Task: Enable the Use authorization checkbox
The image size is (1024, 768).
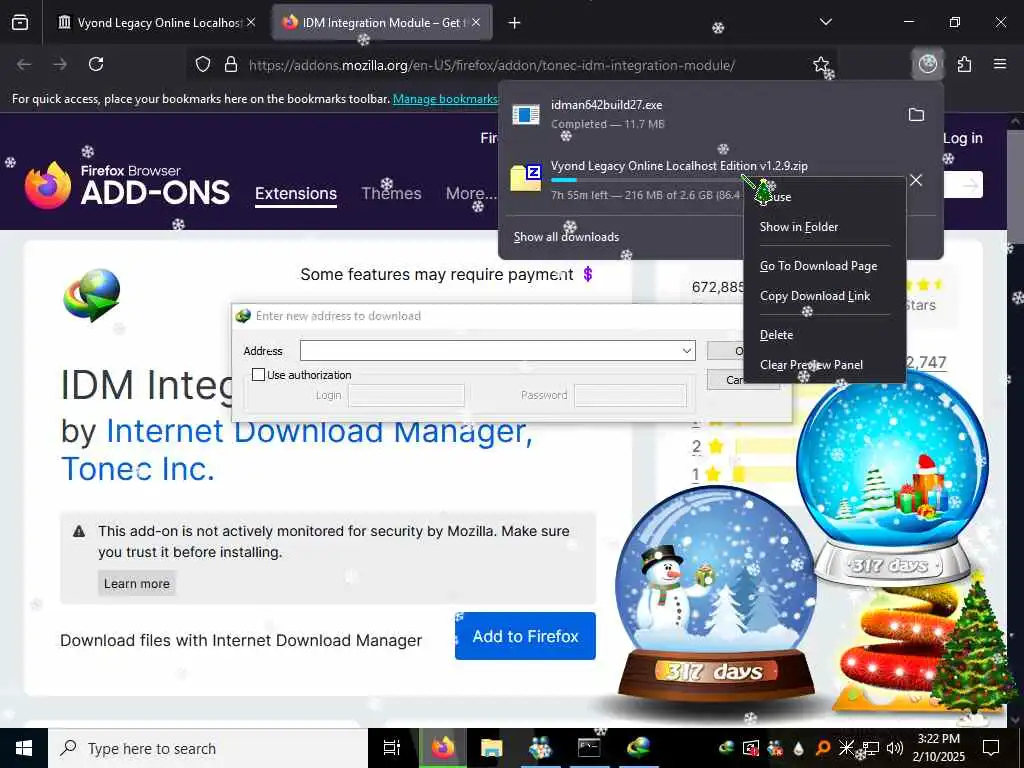Action: pyautogui.click(x=259, y=374)
